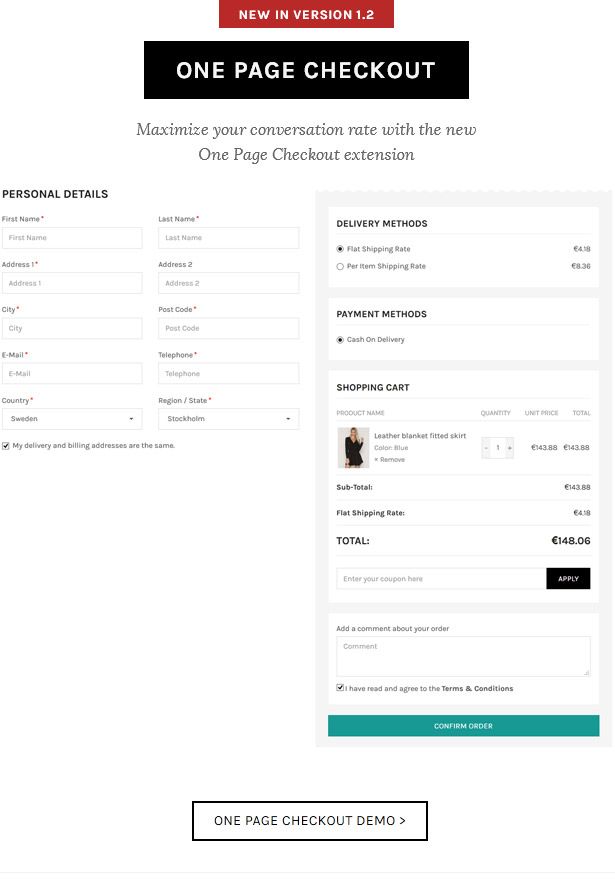Open the Country dropdown showing Sweden
The height and width of the screenshot is (896, 615).
coord(72,419)
